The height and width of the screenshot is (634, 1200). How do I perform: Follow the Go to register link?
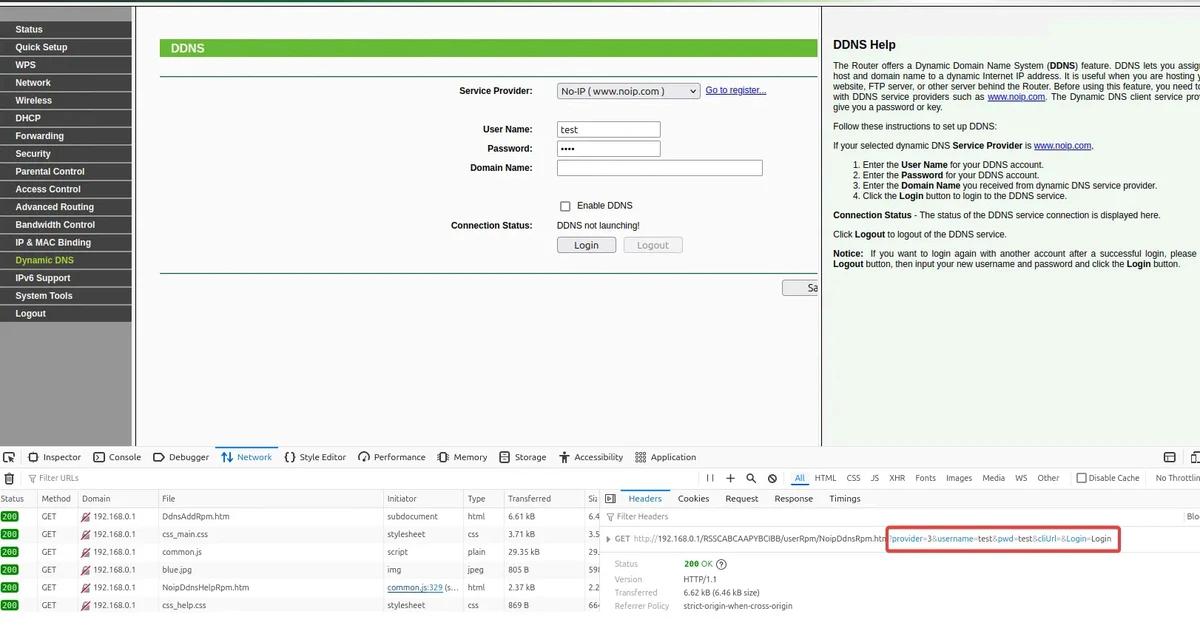click(736, 90)
